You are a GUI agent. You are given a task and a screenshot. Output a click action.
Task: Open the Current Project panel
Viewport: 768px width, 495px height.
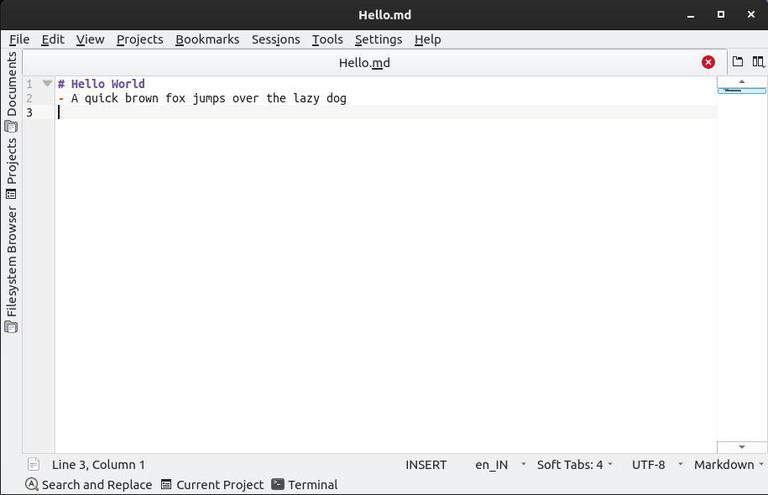click(212, 485)
